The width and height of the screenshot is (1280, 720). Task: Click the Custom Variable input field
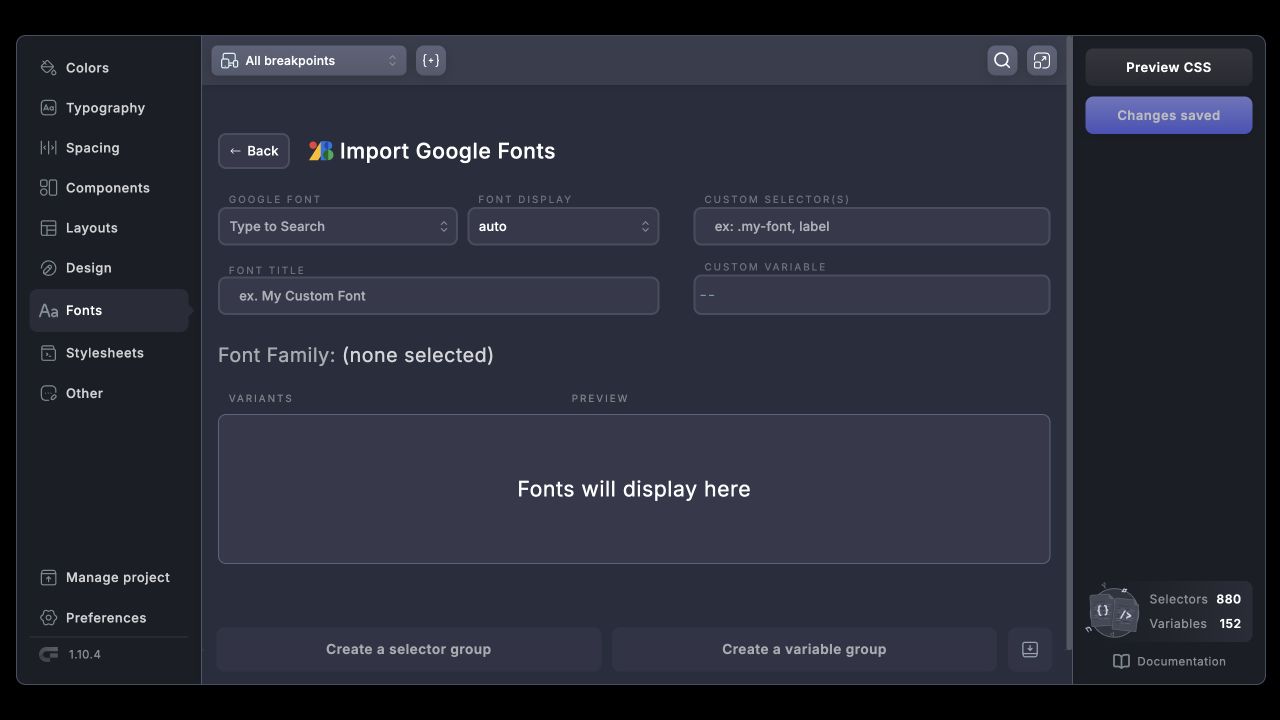click(x=872, y=295)
